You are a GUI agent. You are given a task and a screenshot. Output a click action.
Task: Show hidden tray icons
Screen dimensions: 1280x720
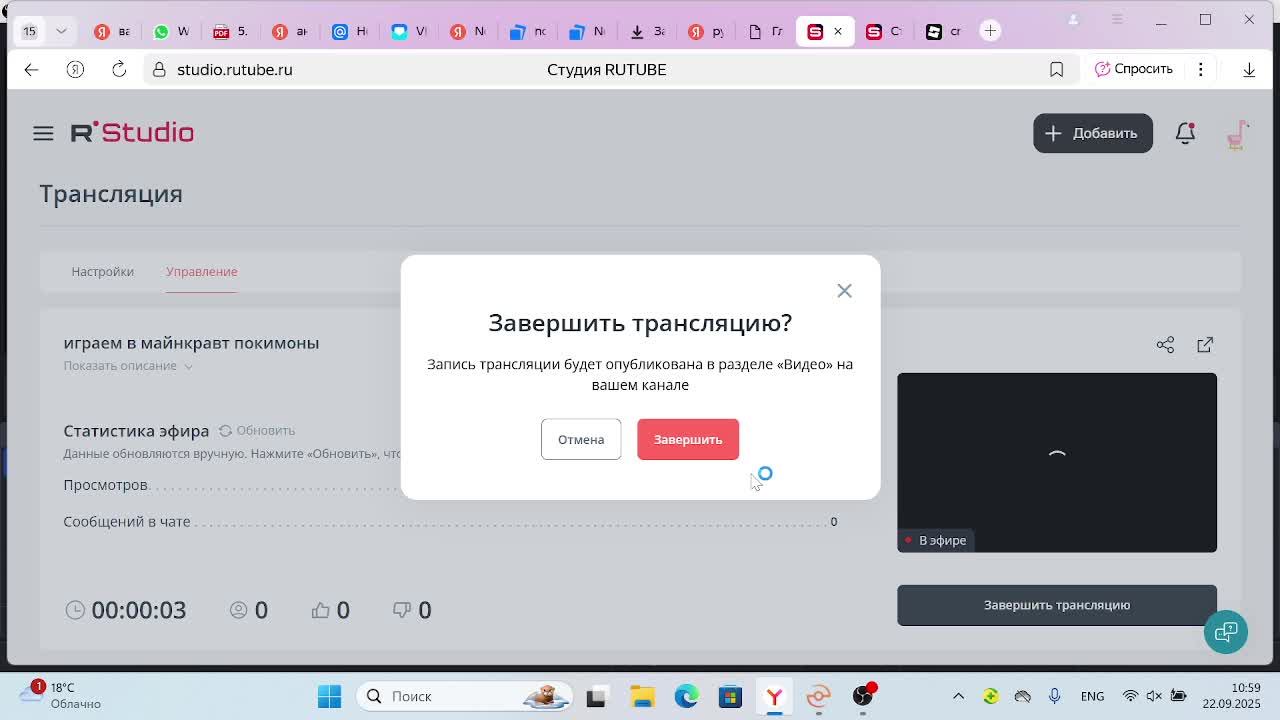coord(958,696)
